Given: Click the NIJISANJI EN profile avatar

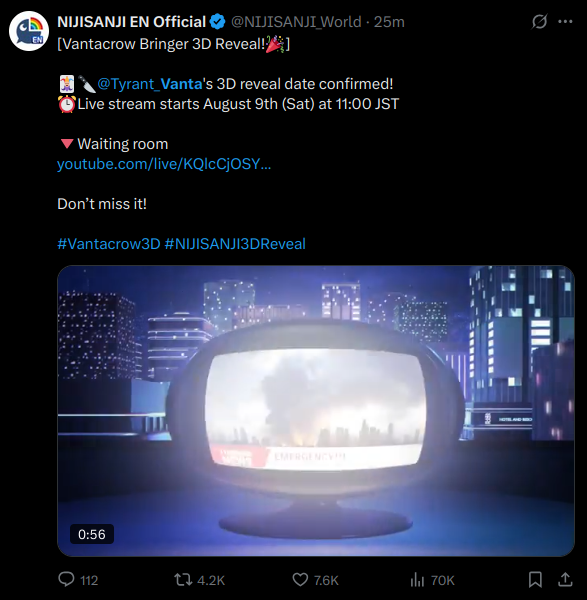Looking at the screenshot, I should [x=29, y=31].
